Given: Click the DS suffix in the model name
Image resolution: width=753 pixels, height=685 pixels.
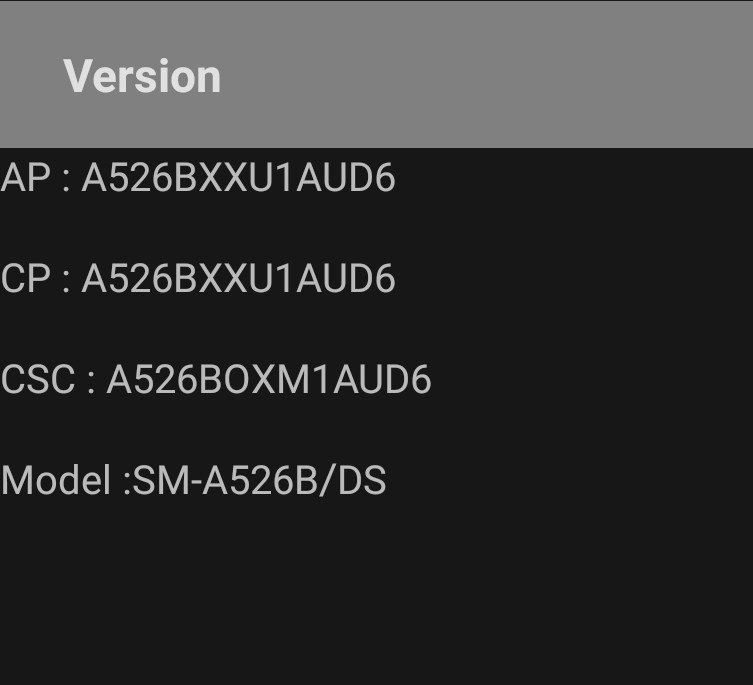Looking at the screenshot, I should [x=362, y=480].
